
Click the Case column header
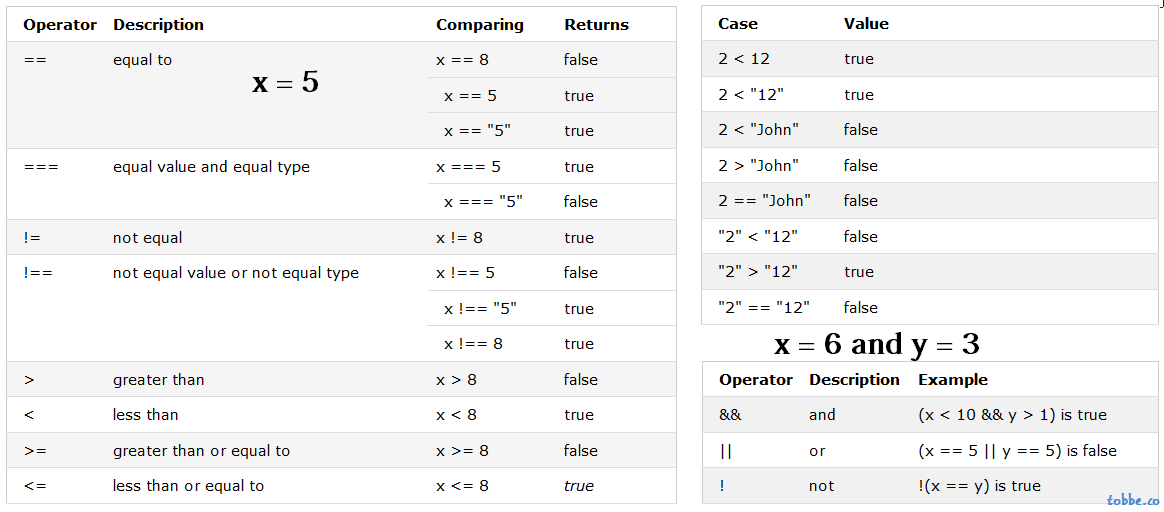click(x=738, y=24)
